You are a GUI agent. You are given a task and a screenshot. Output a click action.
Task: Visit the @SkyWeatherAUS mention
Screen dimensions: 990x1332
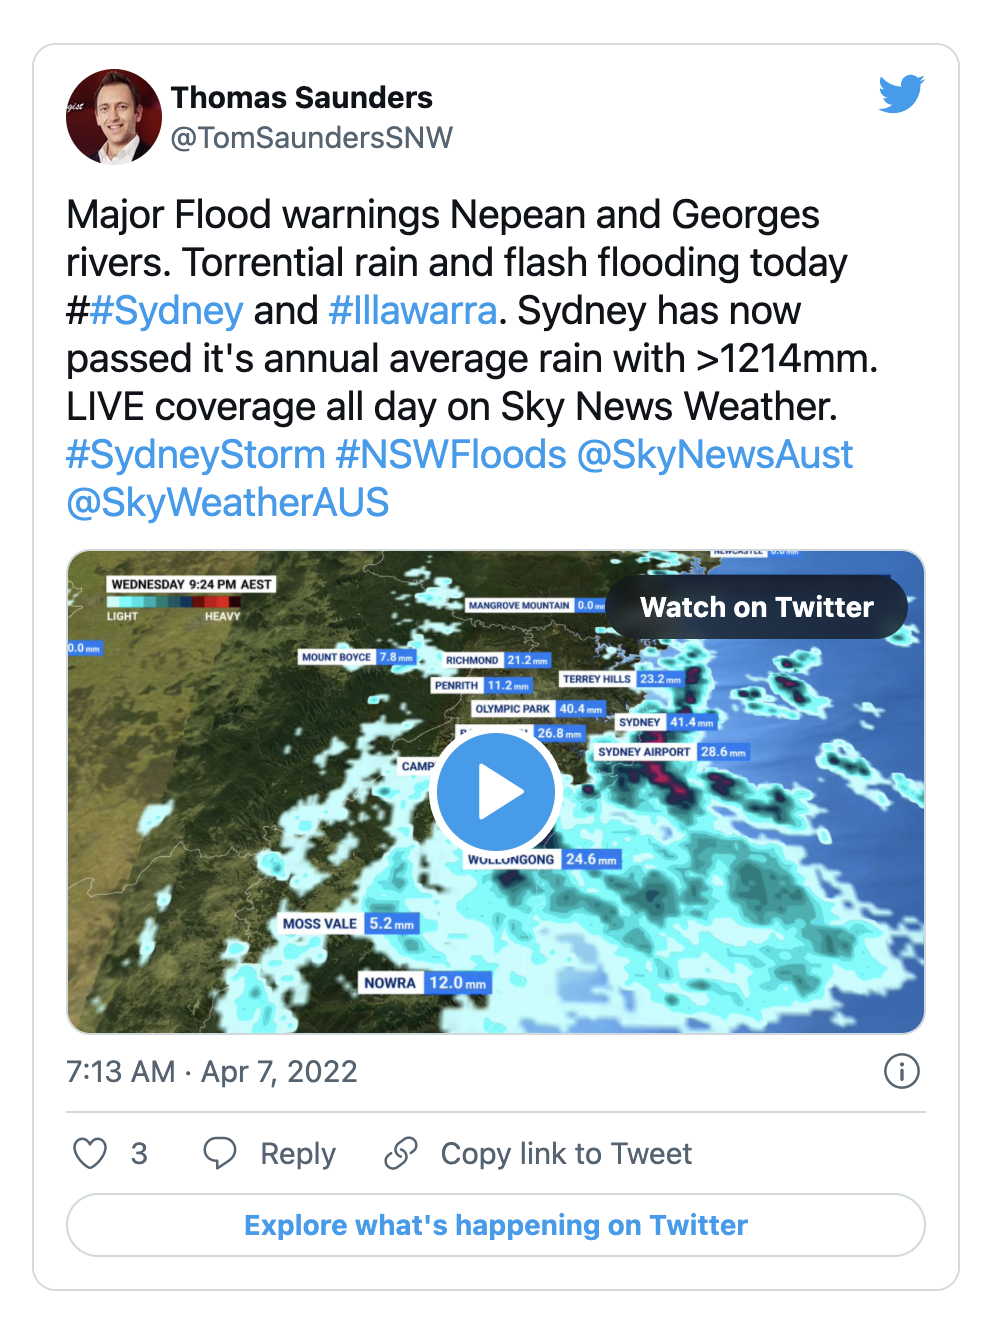227,503
